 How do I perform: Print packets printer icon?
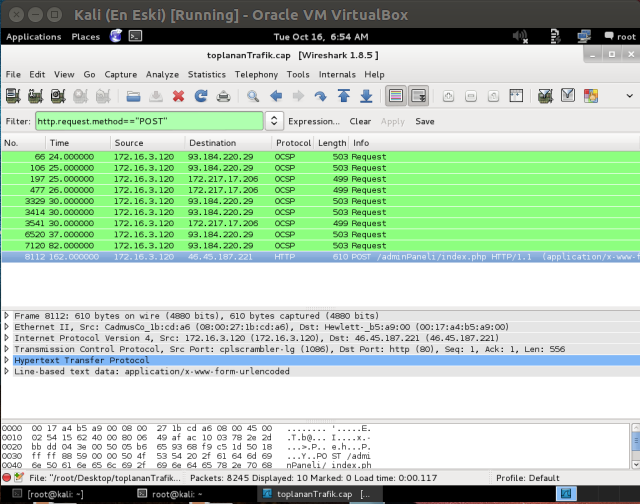(223, 96)
